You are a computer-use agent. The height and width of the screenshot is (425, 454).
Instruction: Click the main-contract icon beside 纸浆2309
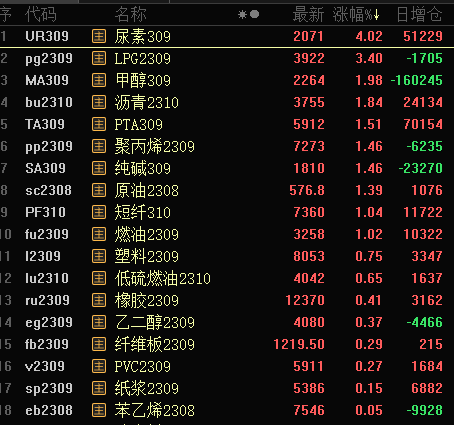[x=99, y=388]
